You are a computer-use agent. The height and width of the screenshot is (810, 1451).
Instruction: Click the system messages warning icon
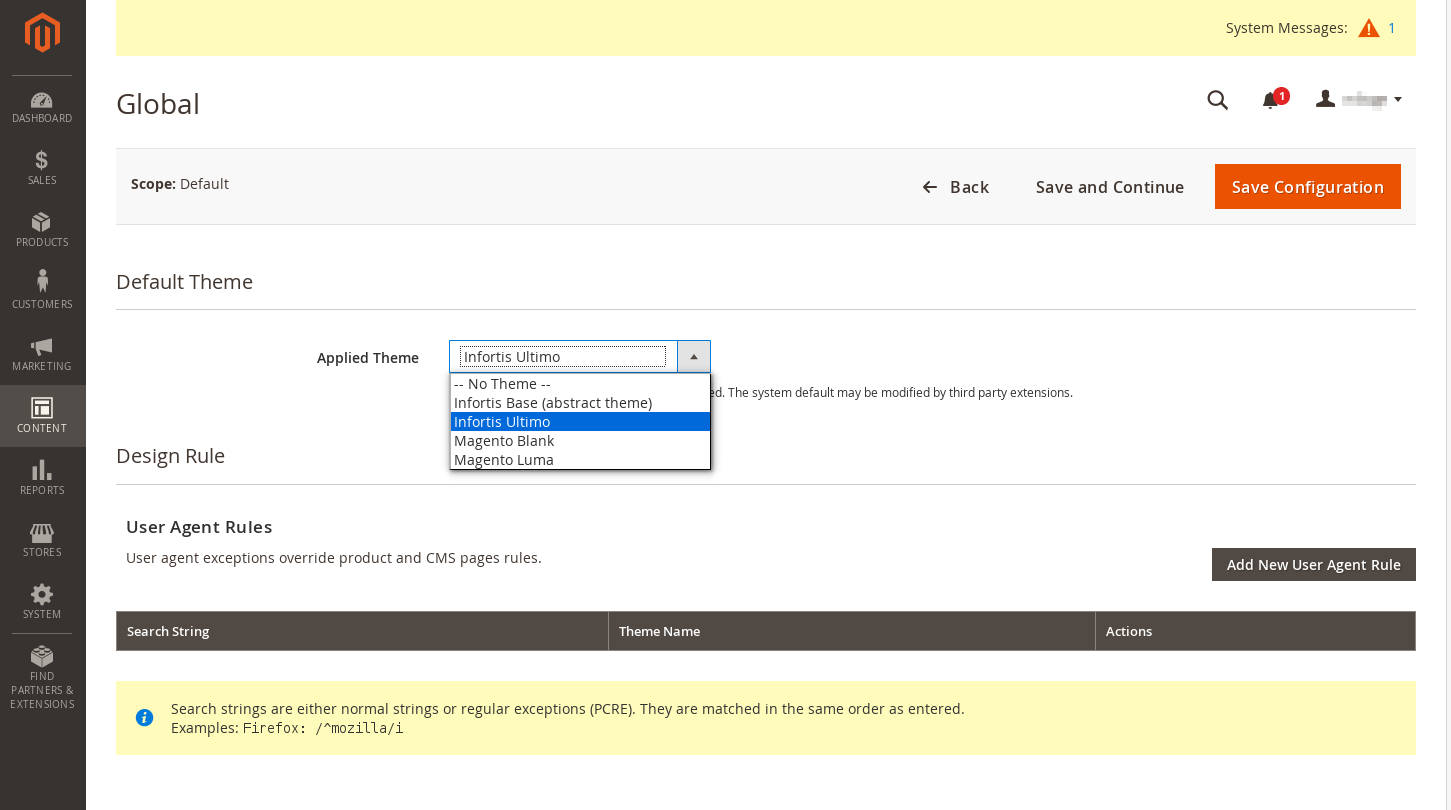(1368, 28)
